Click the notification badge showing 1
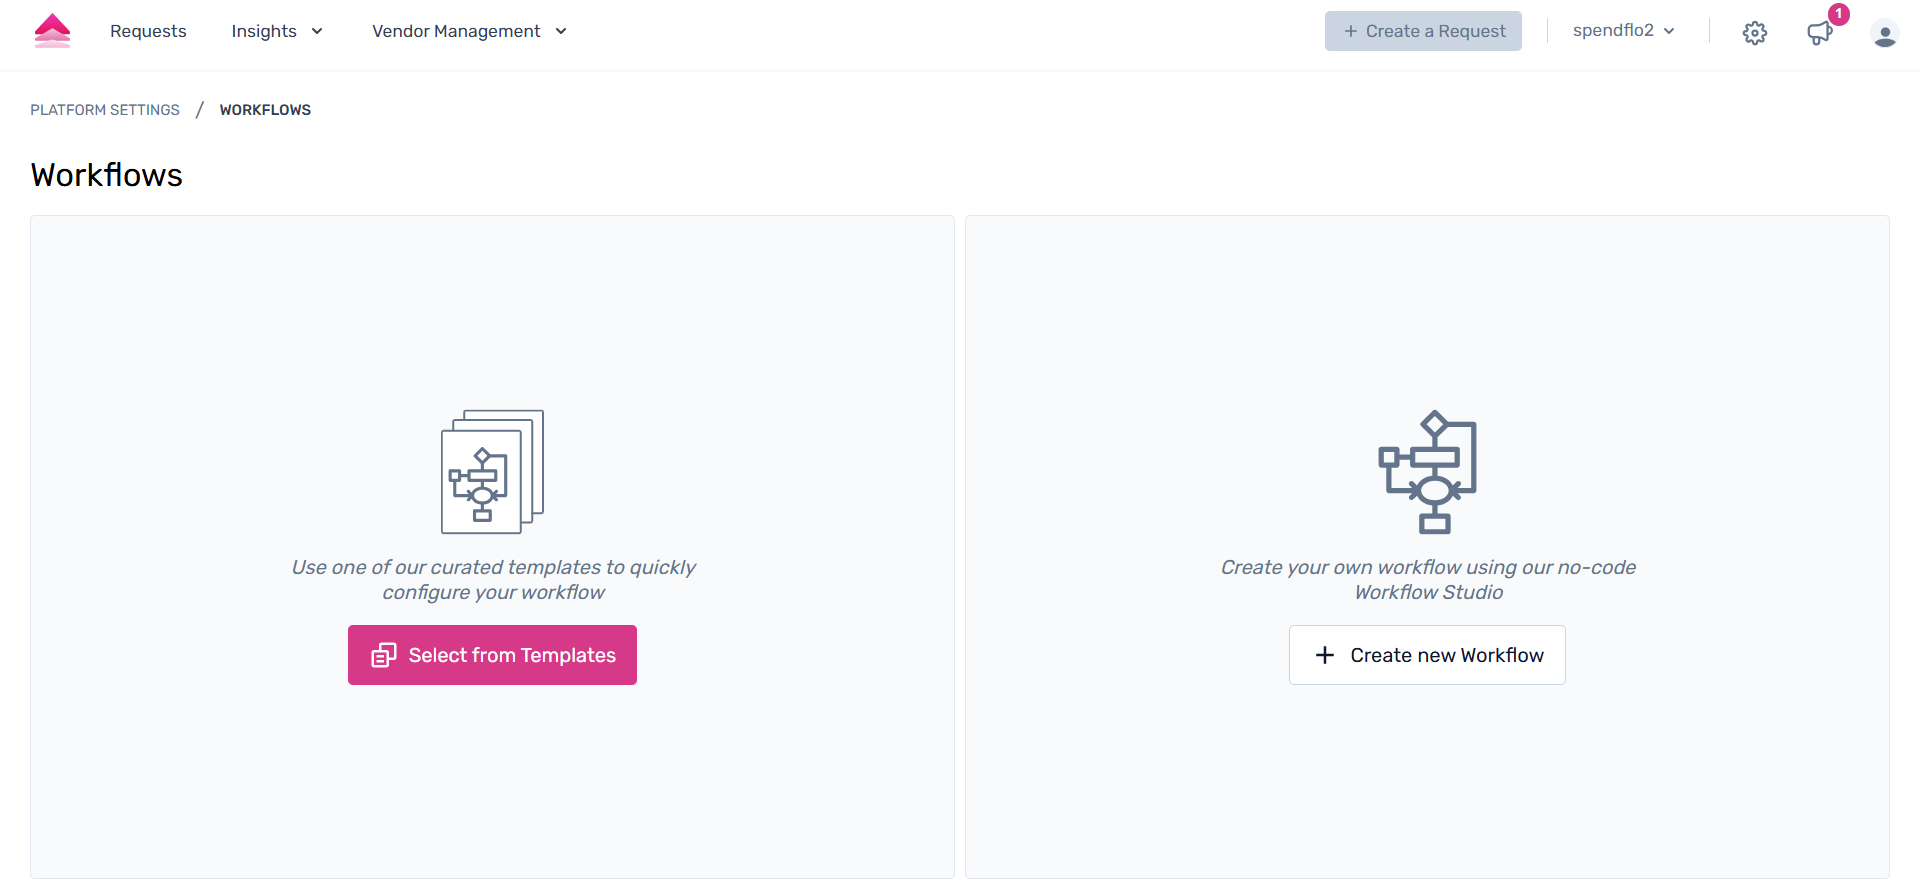The image size is (1919, 891). [x=1838, y=14]
